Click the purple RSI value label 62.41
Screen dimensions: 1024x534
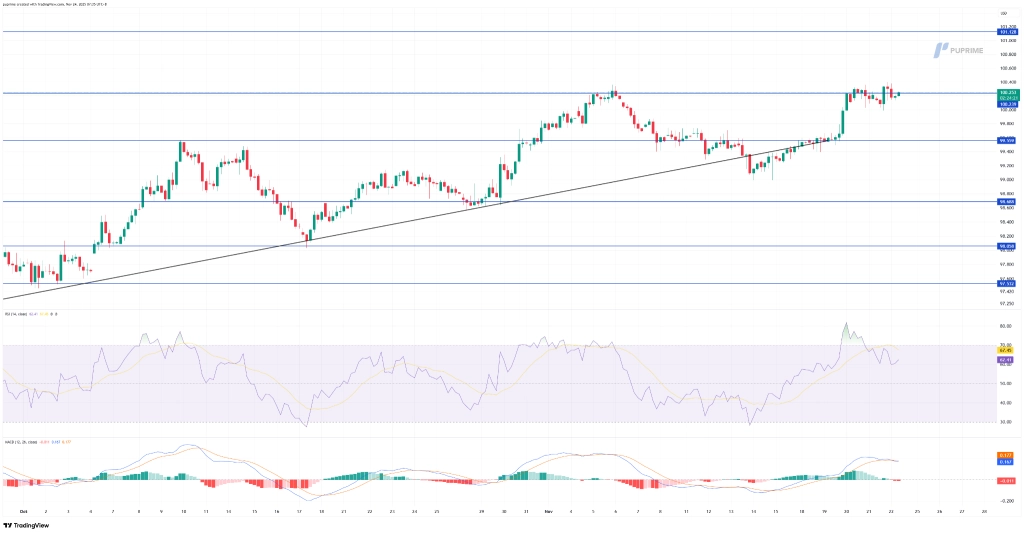coord(1007,359)
